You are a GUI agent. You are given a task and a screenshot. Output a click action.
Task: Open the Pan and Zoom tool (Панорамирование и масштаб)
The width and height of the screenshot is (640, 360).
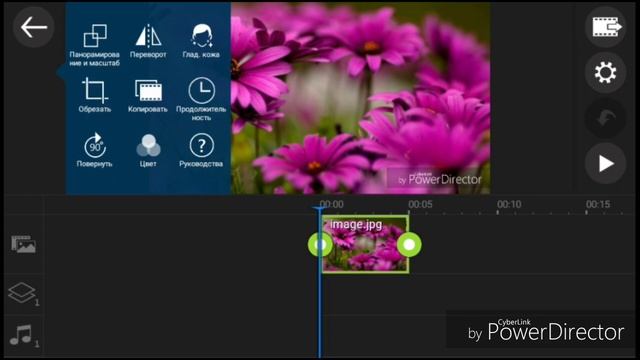click(95, 45)
